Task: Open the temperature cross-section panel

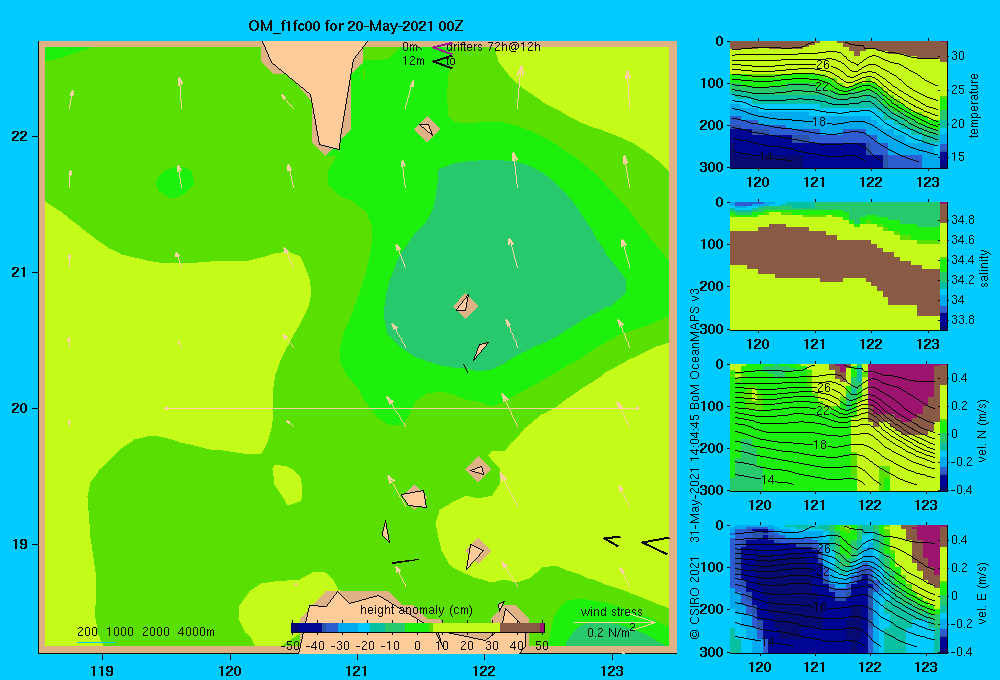Action: point(834,105)
